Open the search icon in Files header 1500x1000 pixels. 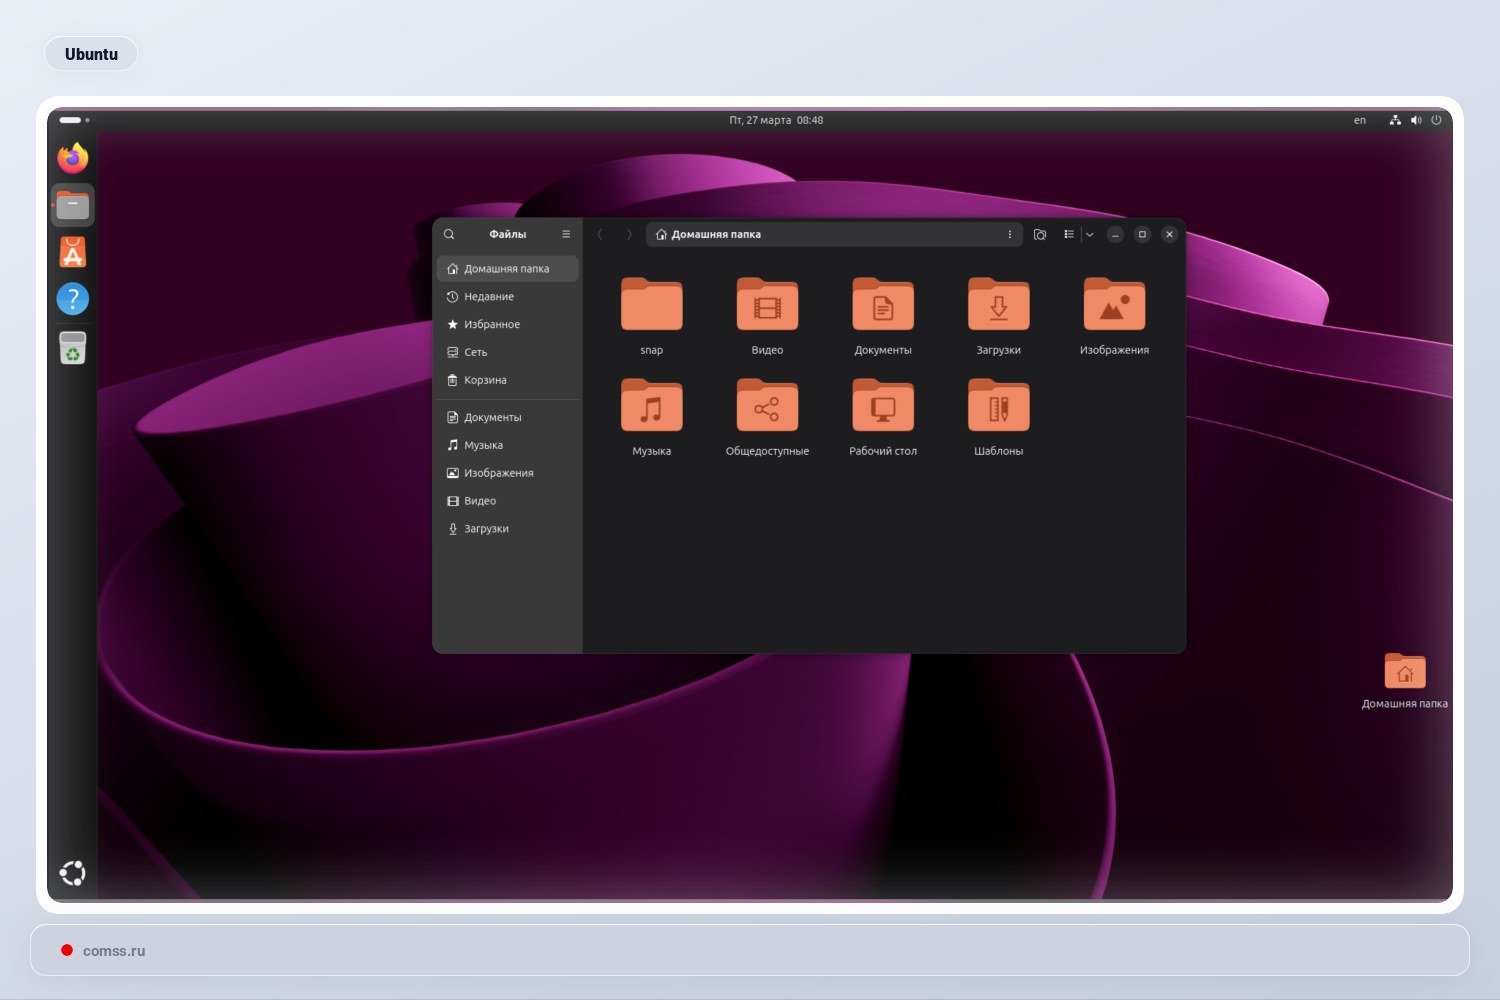click(x=449, y=233)
